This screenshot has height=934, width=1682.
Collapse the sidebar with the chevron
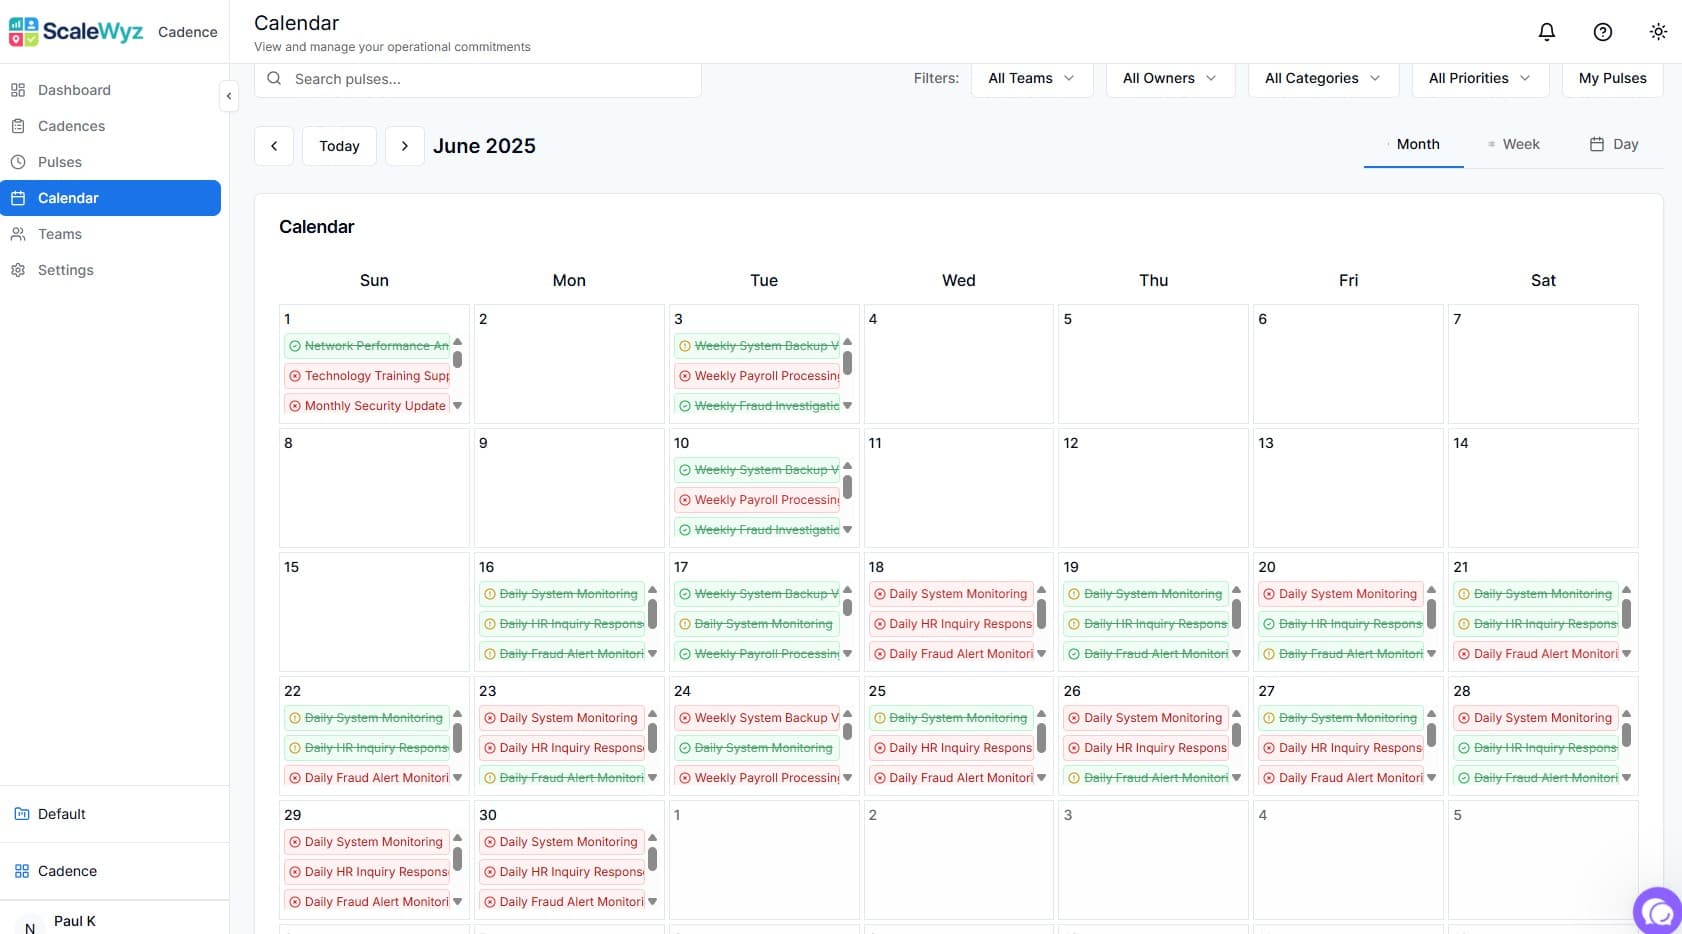[229, 96]
